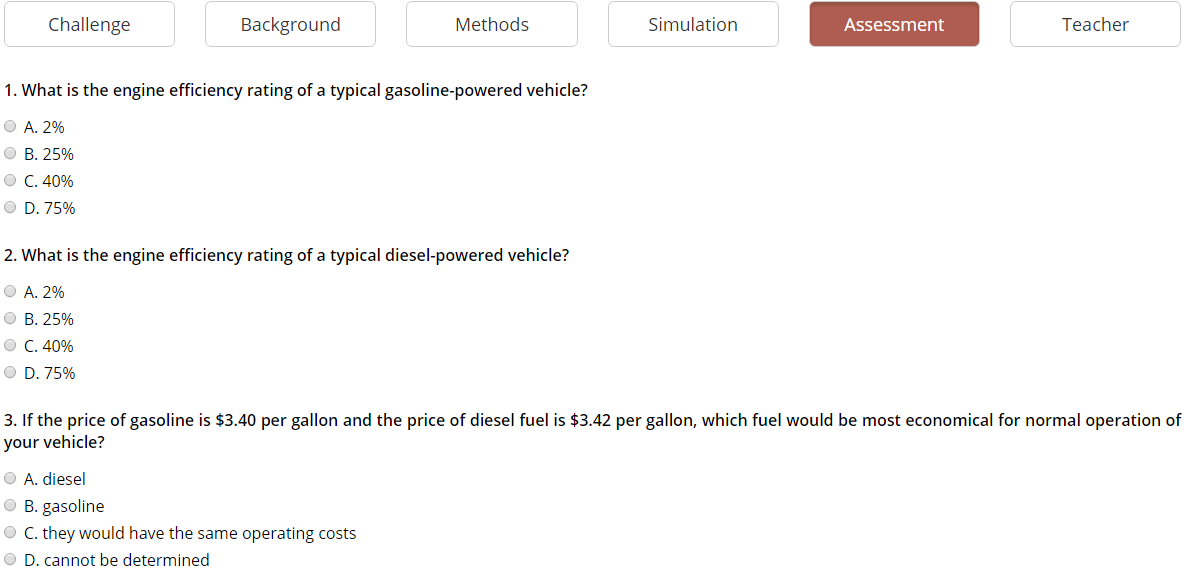Pick 'cannot be determined' for question 3
The image size is (1186, 573).
[x=10, y=559]
